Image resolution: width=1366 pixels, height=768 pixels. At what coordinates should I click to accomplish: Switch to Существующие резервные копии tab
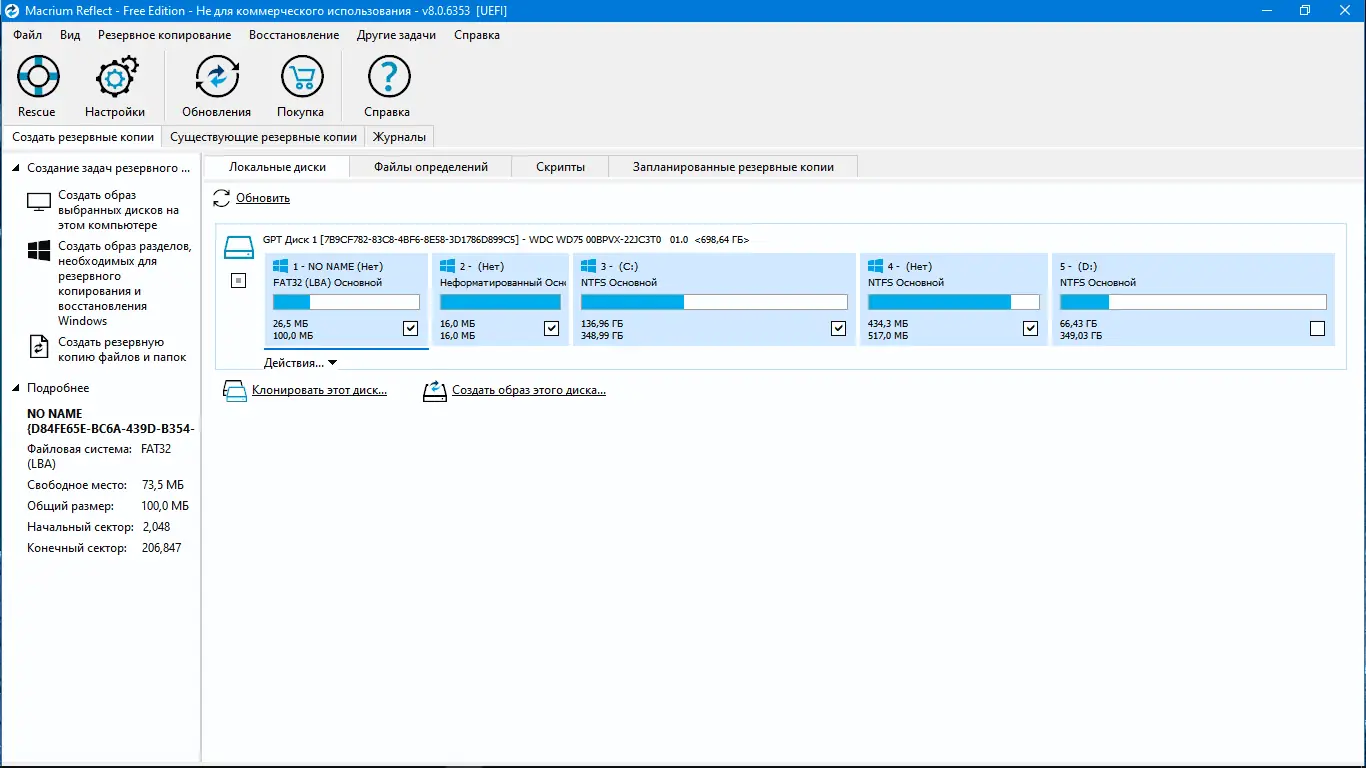[x=263, y=137]
